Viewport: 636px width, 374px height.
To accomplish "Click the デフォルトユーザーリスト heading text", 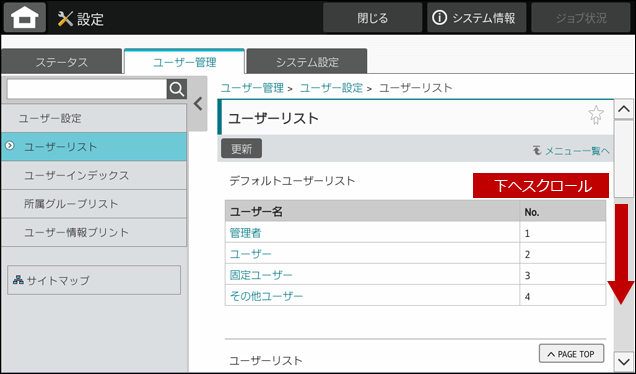I will [292, 181].
